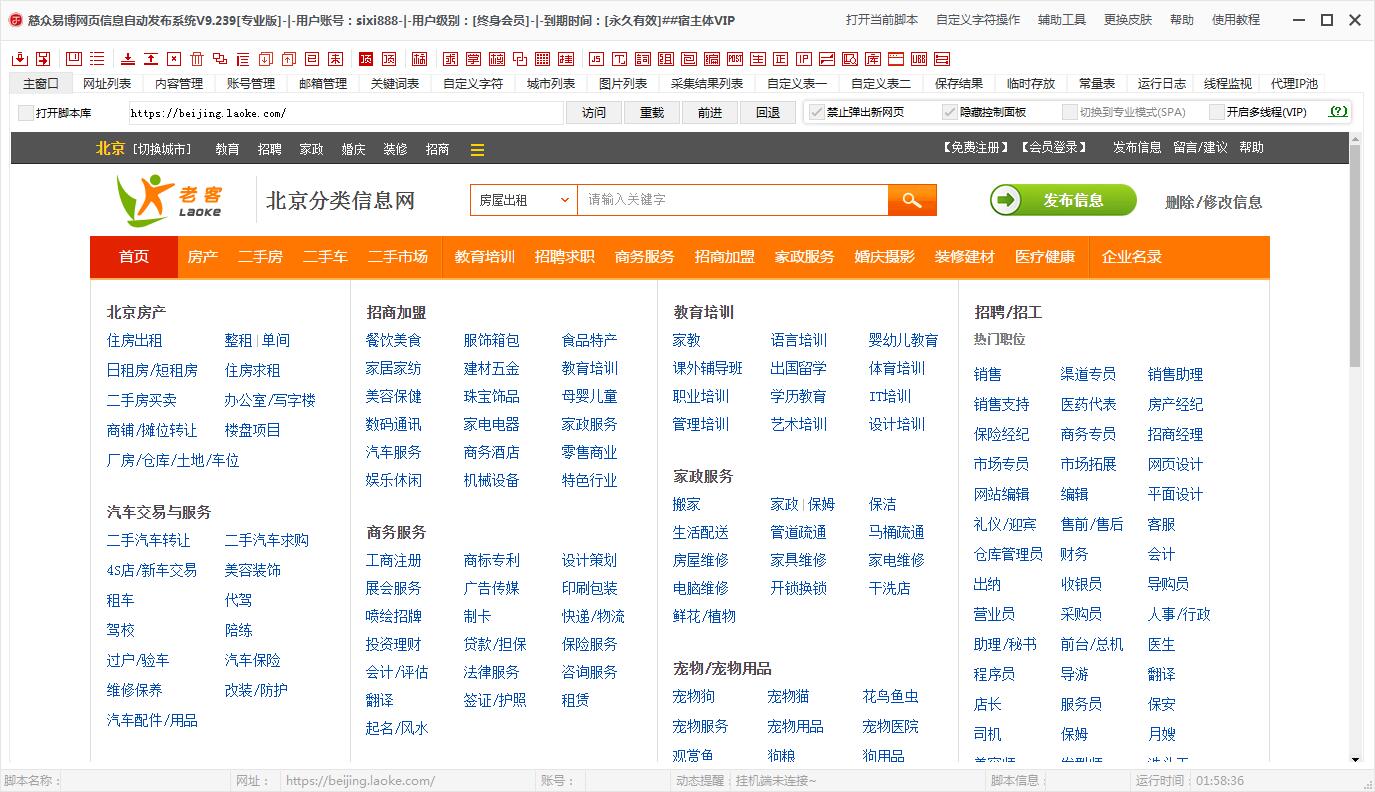Screen dimensions: 1375x792
Task: Click the 求 toolbar icon
Action: point(450,59)
